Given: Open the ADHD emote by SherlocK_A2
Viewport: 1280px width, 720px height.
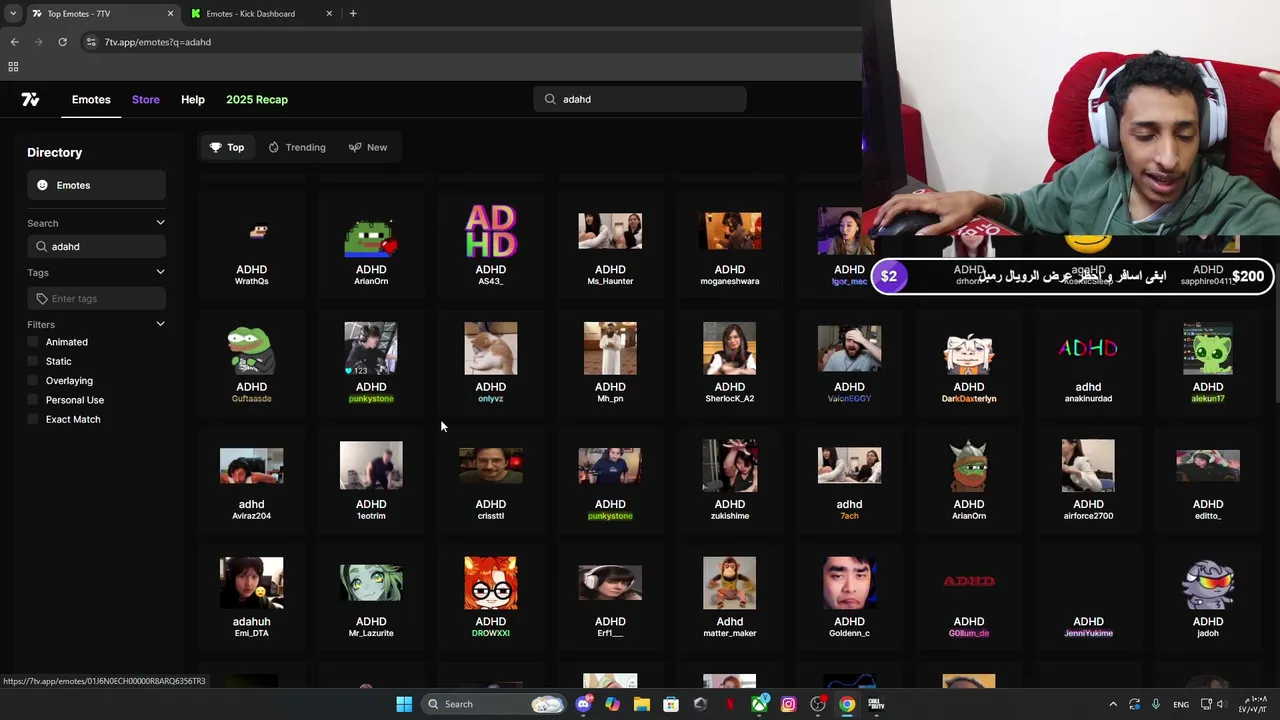Looking at the screenshot, I should (730, 362).
